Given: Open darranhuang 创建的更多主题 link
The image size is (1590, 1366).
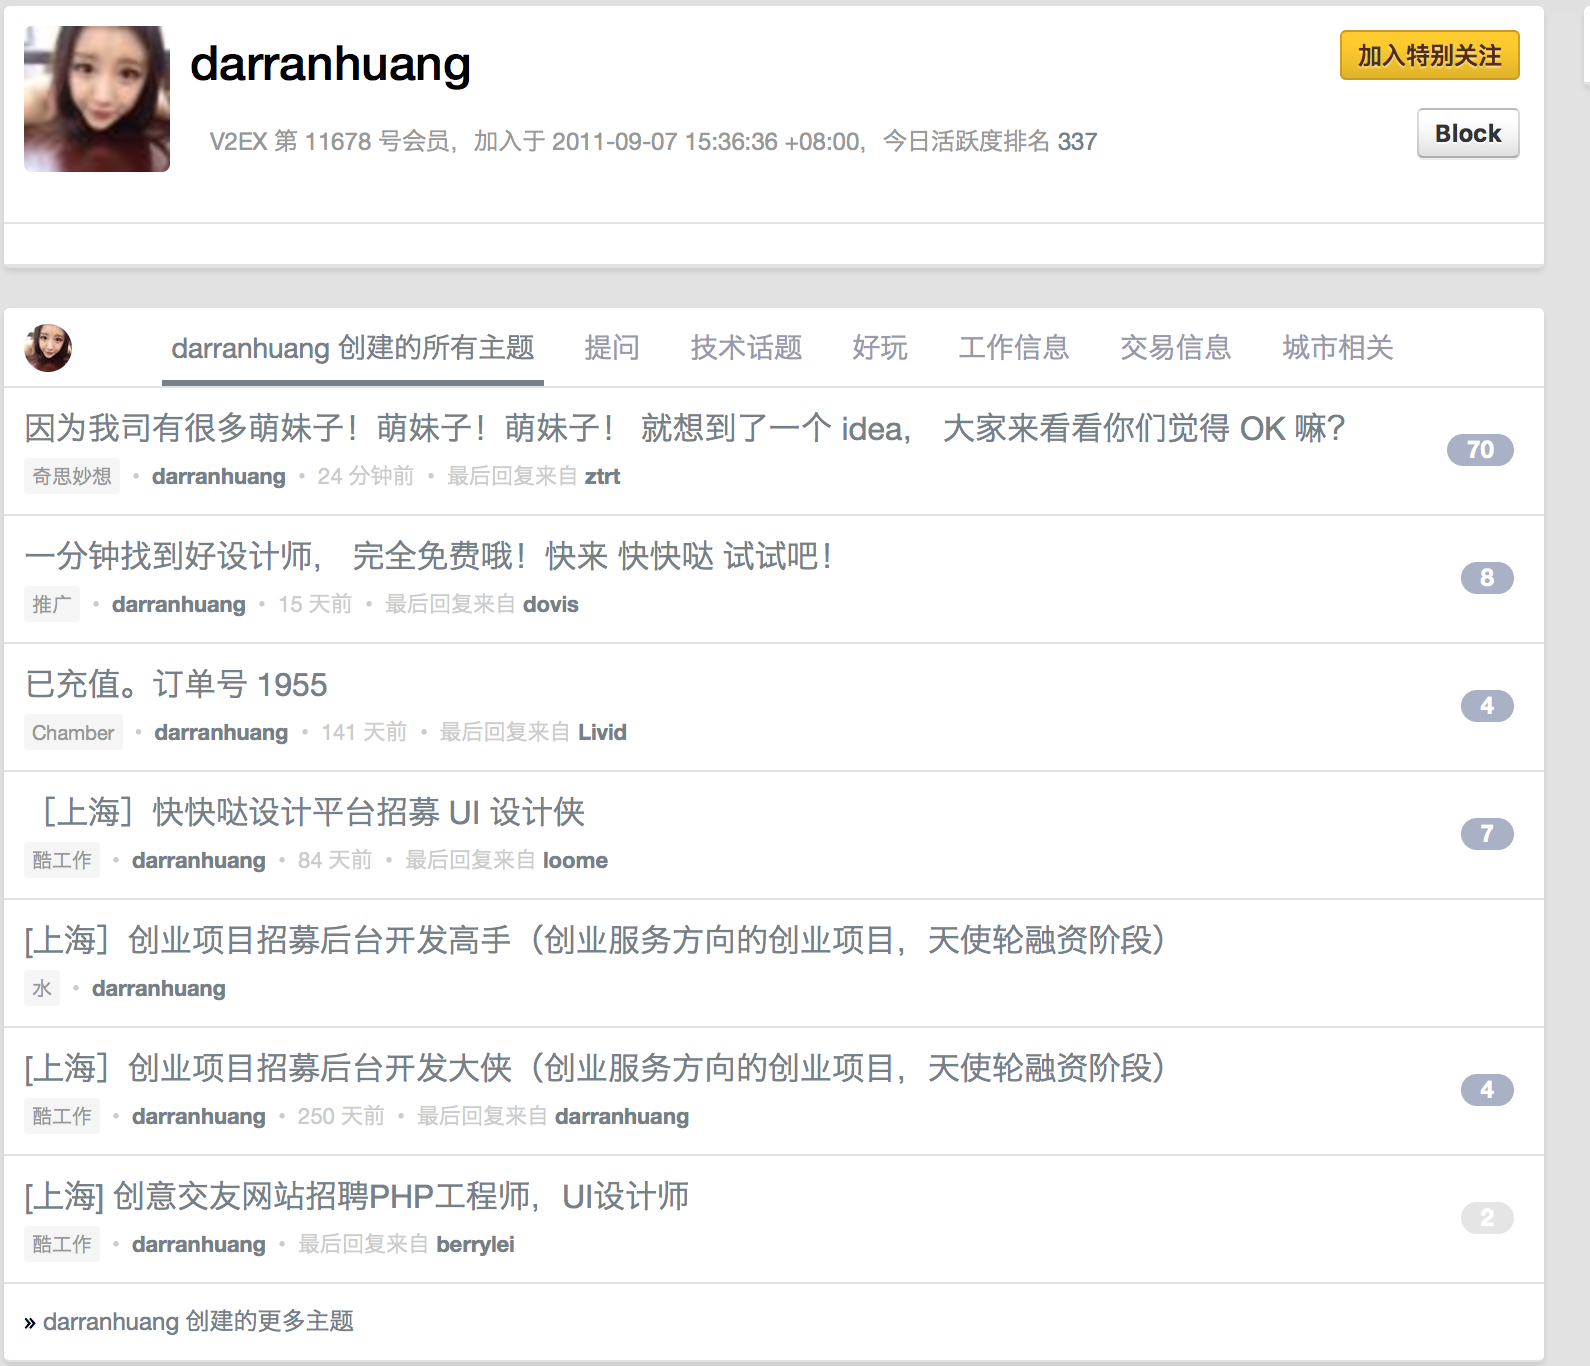Looking at the screenshot, I should click(198, 1321).
